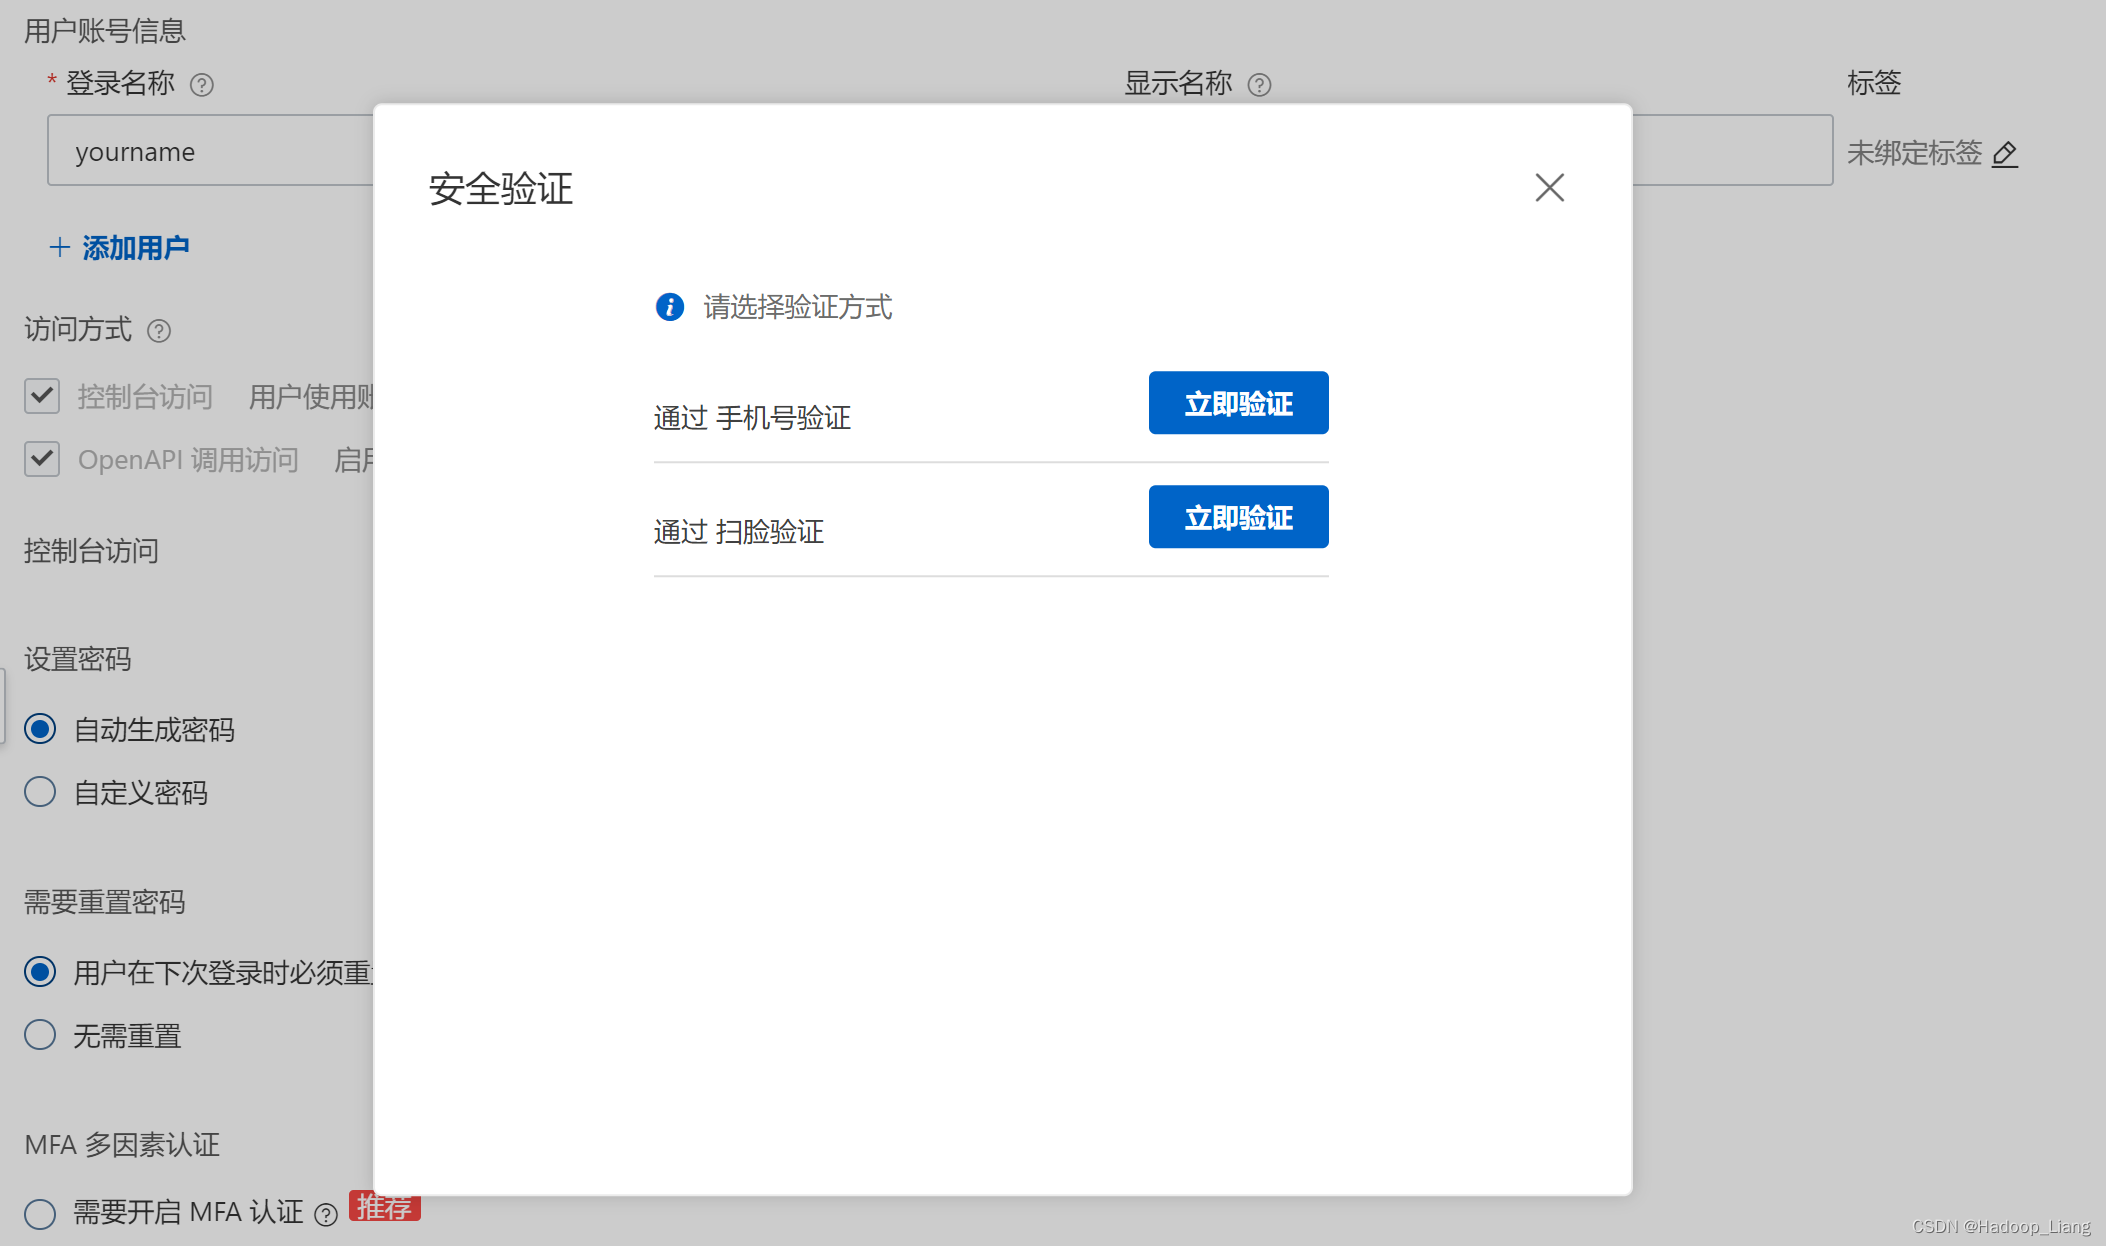Click the 控制台访问 section heading below checkboxes
This screenshot has height=1246, width=2106.
[x=91, y=551]
